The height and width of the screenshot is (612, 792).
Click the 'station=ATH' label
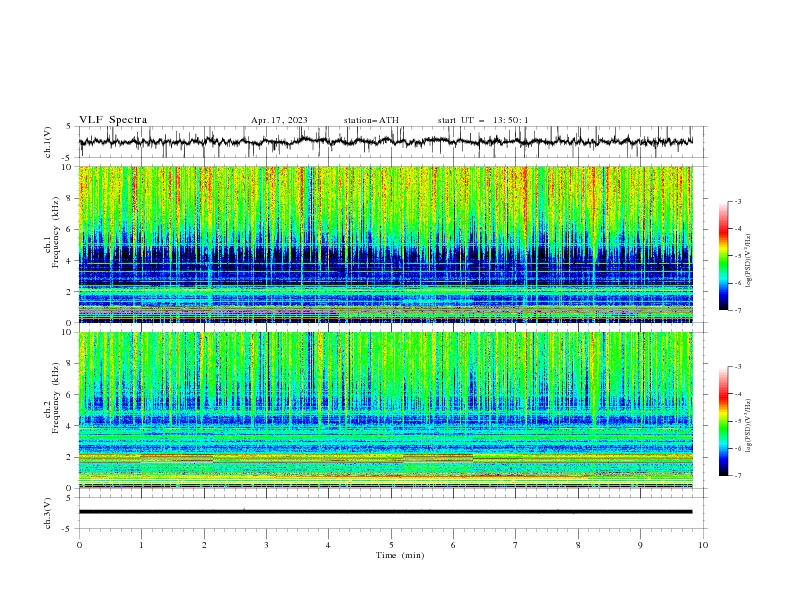(x=371, y=120)
